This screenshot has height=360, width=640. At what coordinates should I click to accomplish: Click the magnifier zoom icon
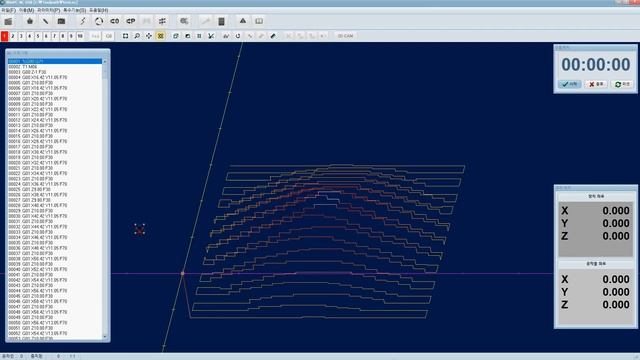(137, 36)
